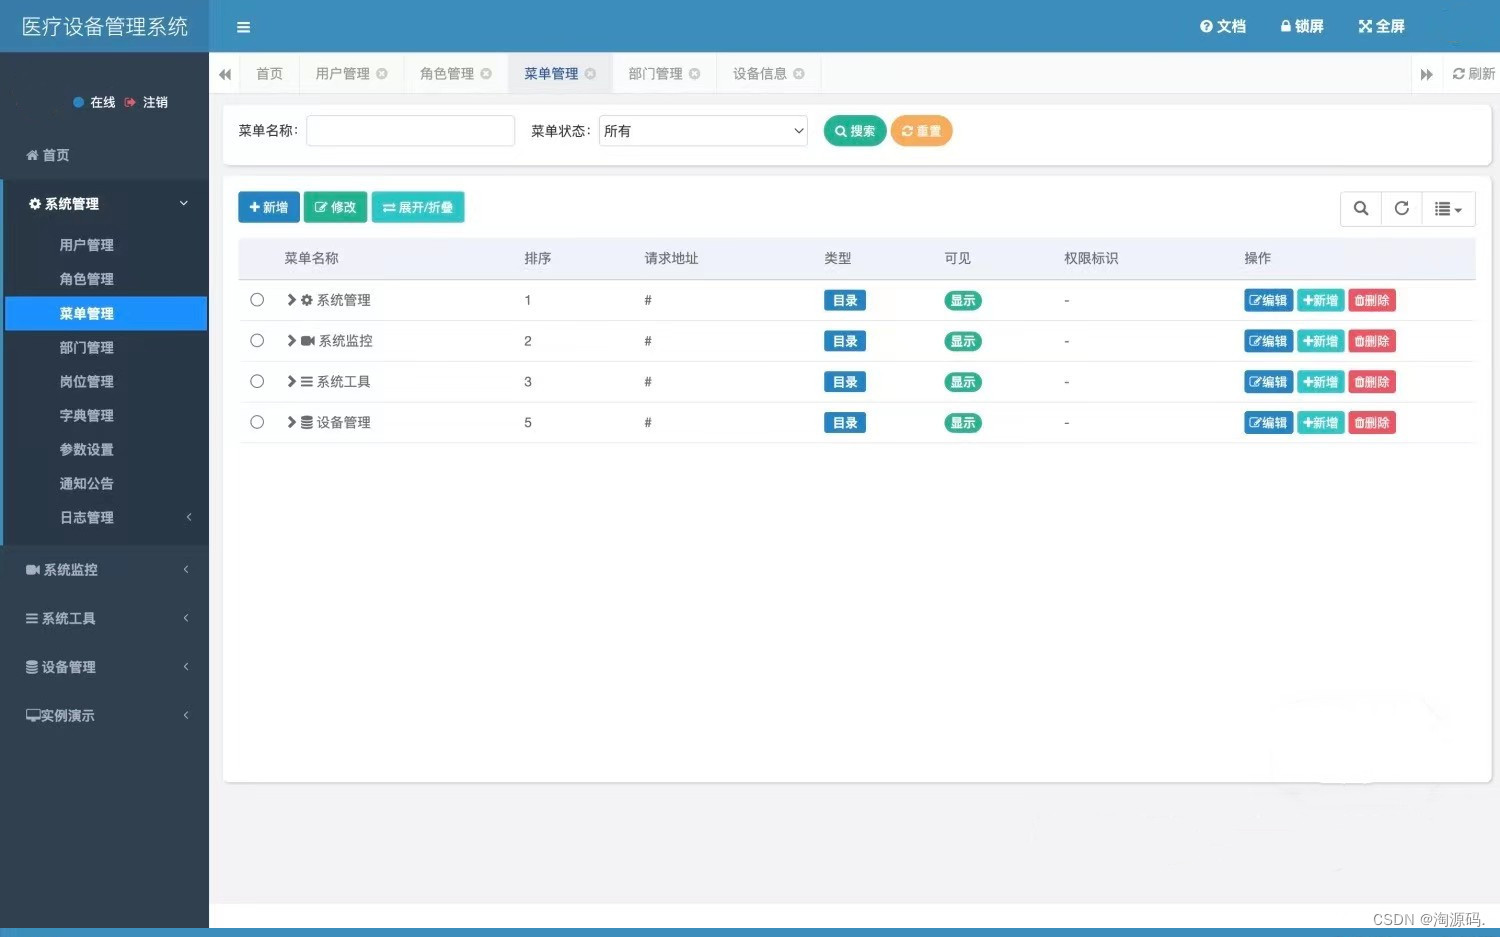Refresh table with circular arrow icon
Screen dimensions: 1500x937
1402,208
